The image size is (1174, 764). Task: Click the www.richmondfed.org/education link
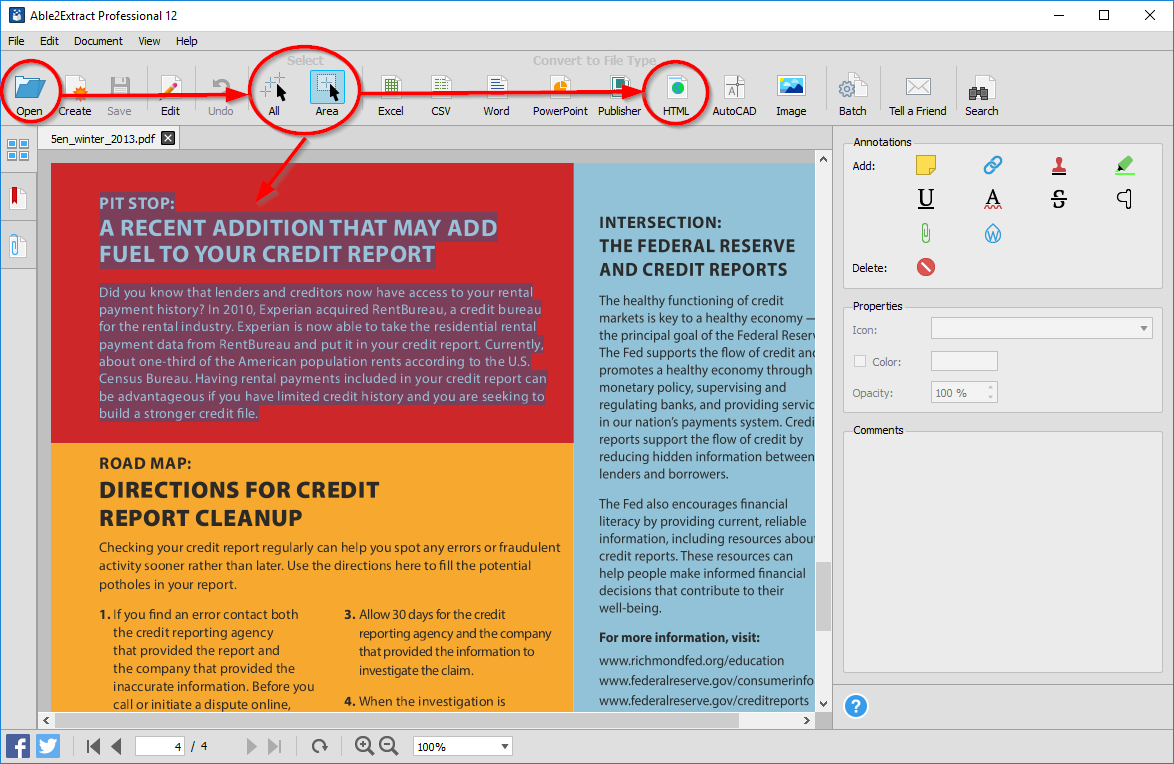[x=691, y=661]
